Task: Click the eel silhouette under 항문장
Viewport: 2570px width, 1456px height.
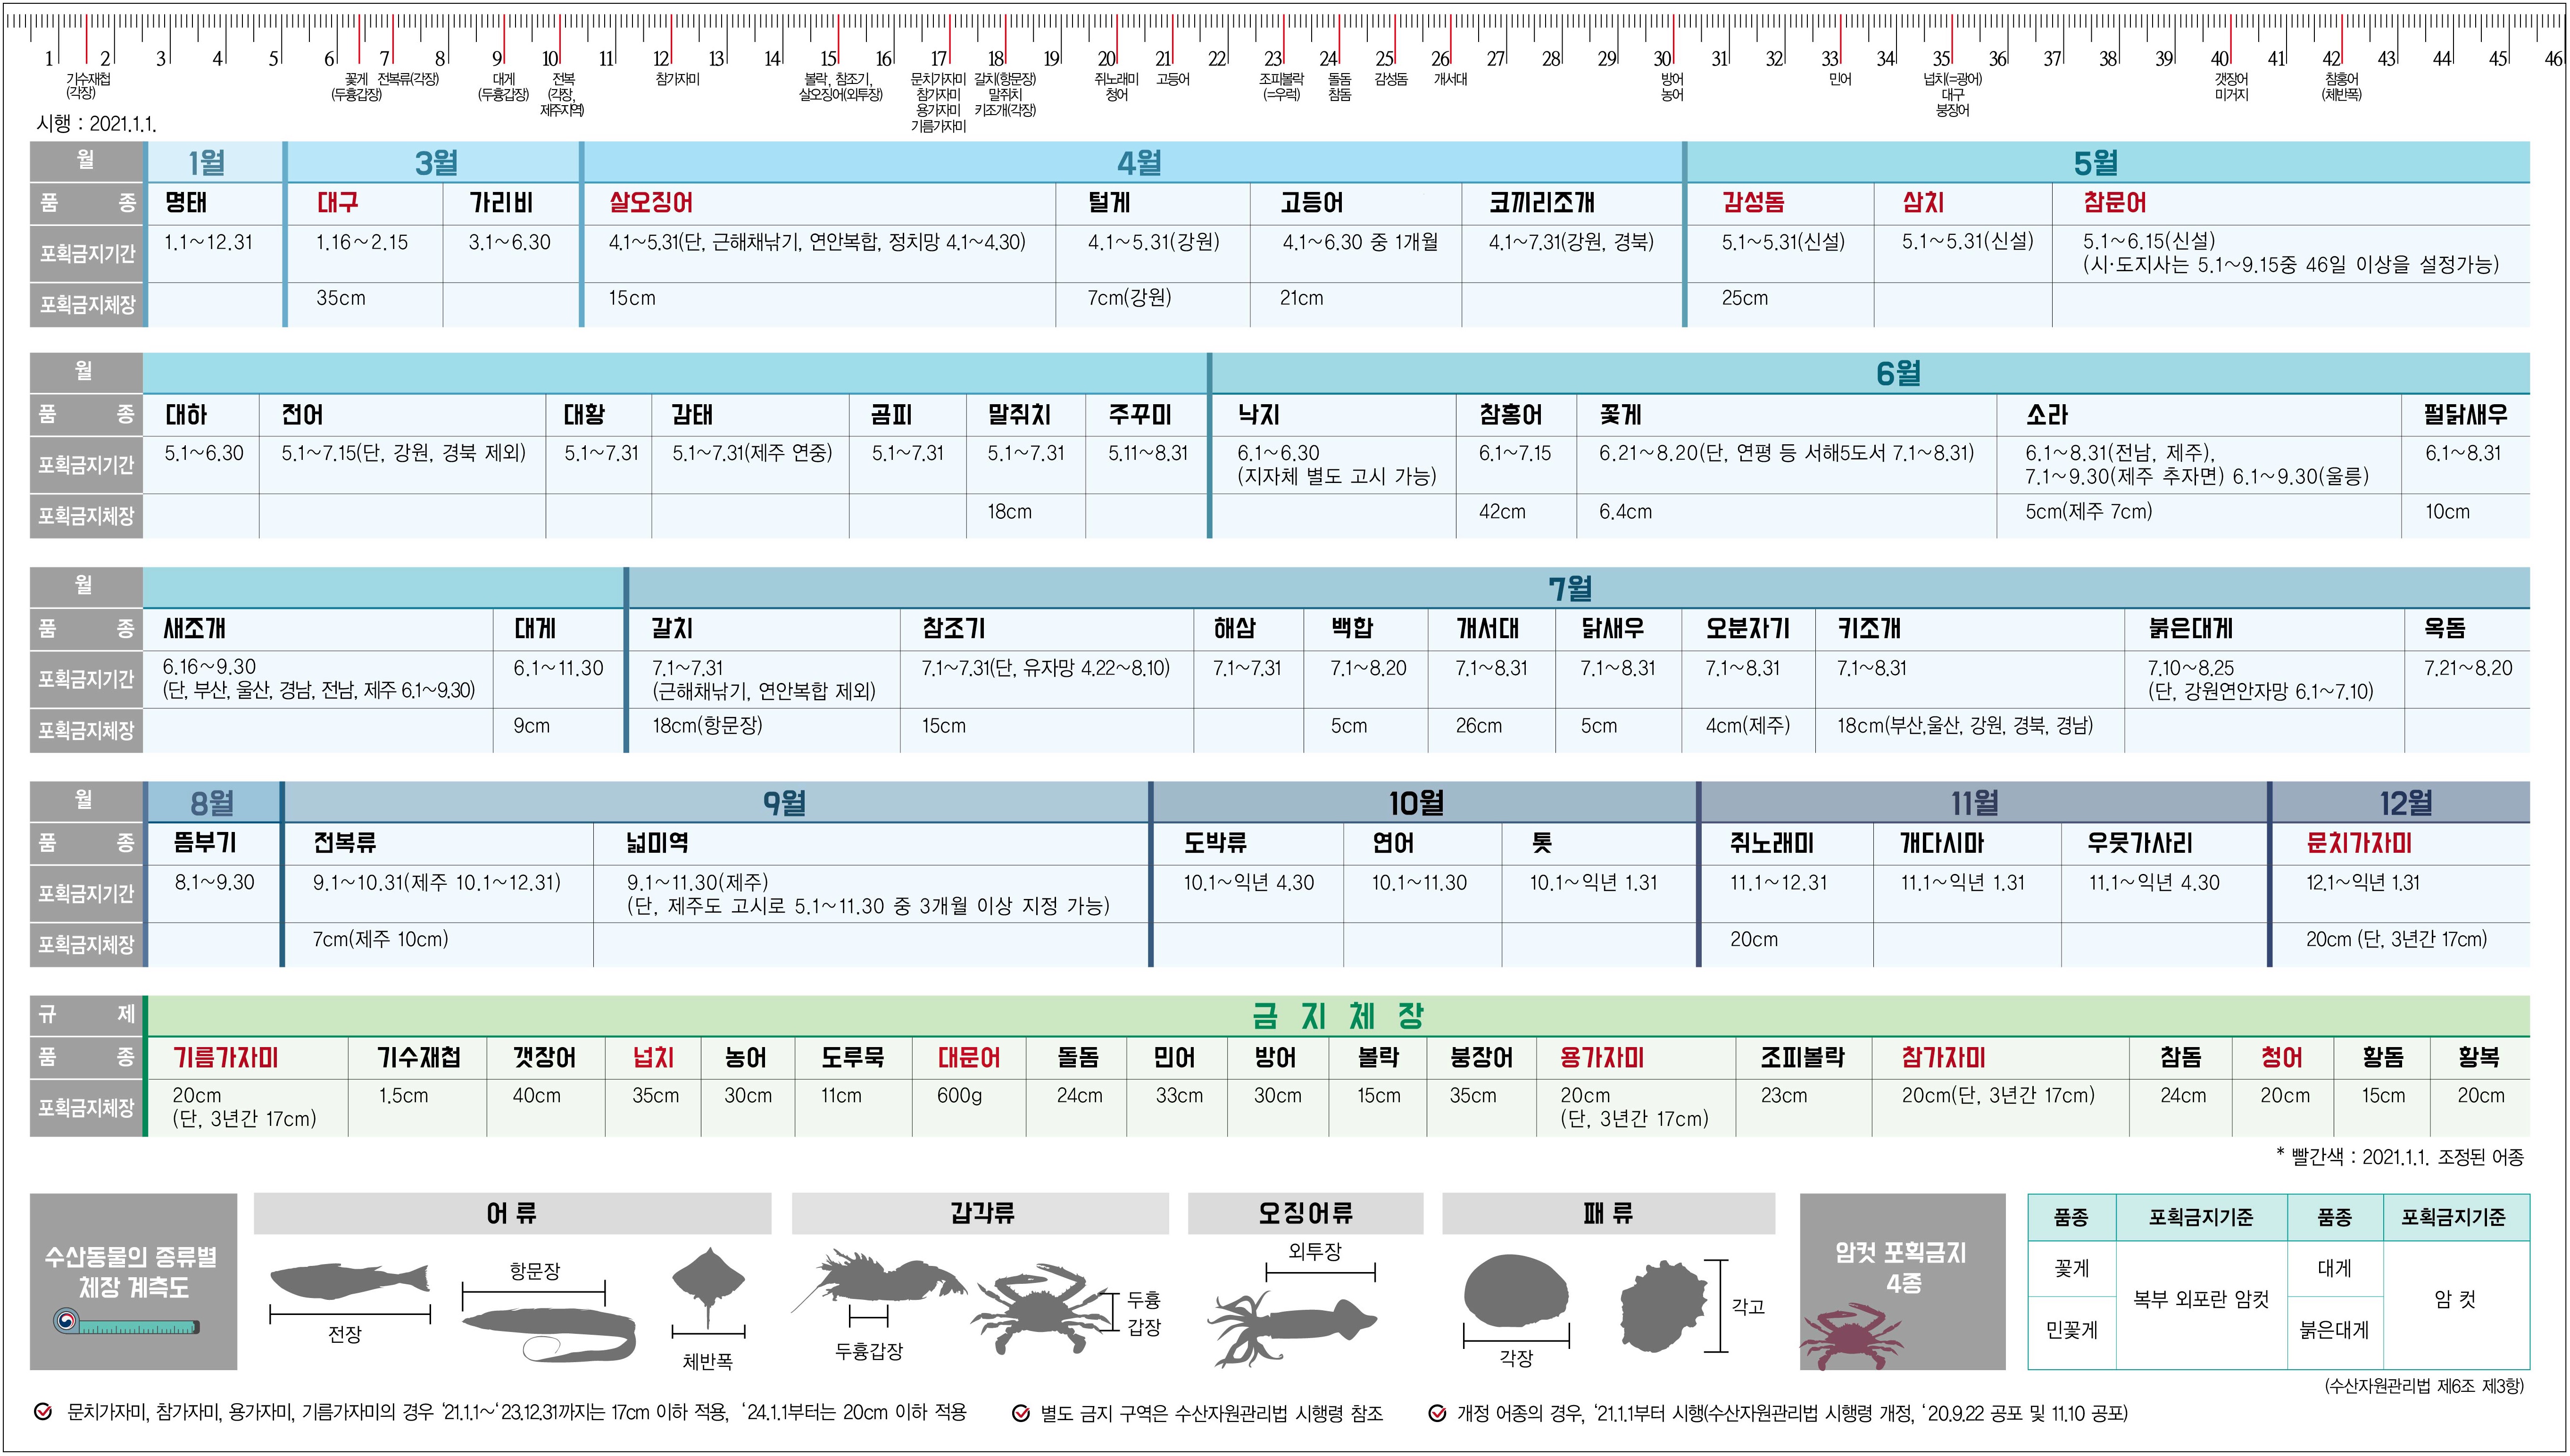Action: pyautogui.click(x=549, y=1335)
